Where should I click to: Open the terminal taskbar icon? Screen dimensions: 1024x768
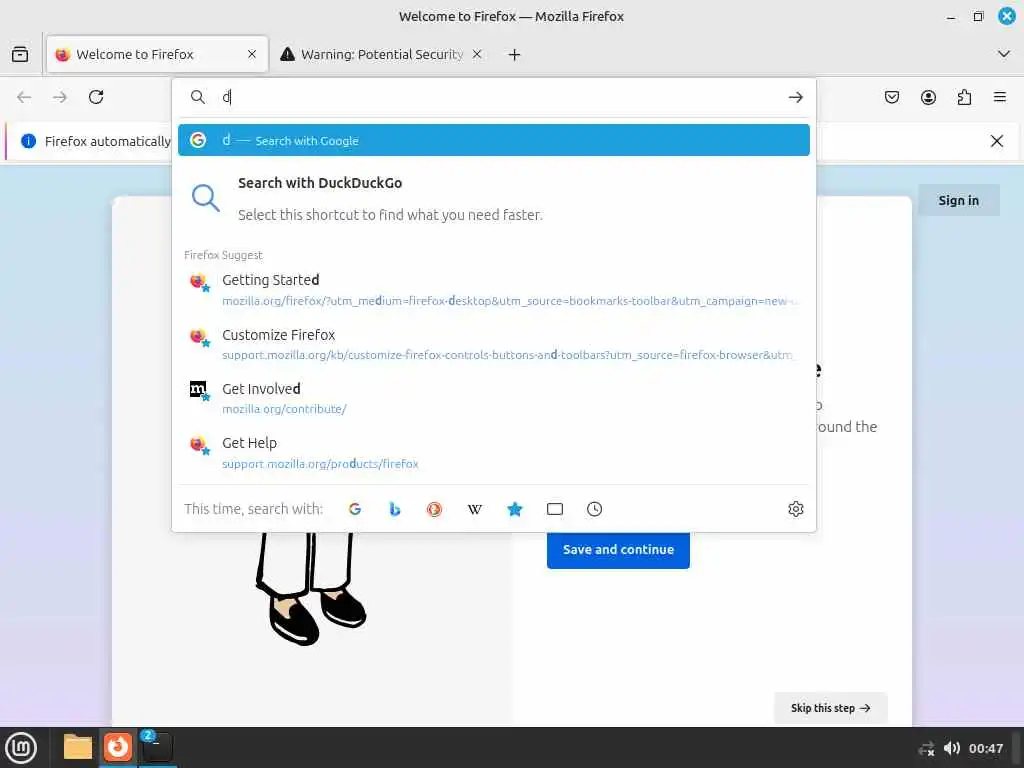pyautogui.click(x=157, y=747)
